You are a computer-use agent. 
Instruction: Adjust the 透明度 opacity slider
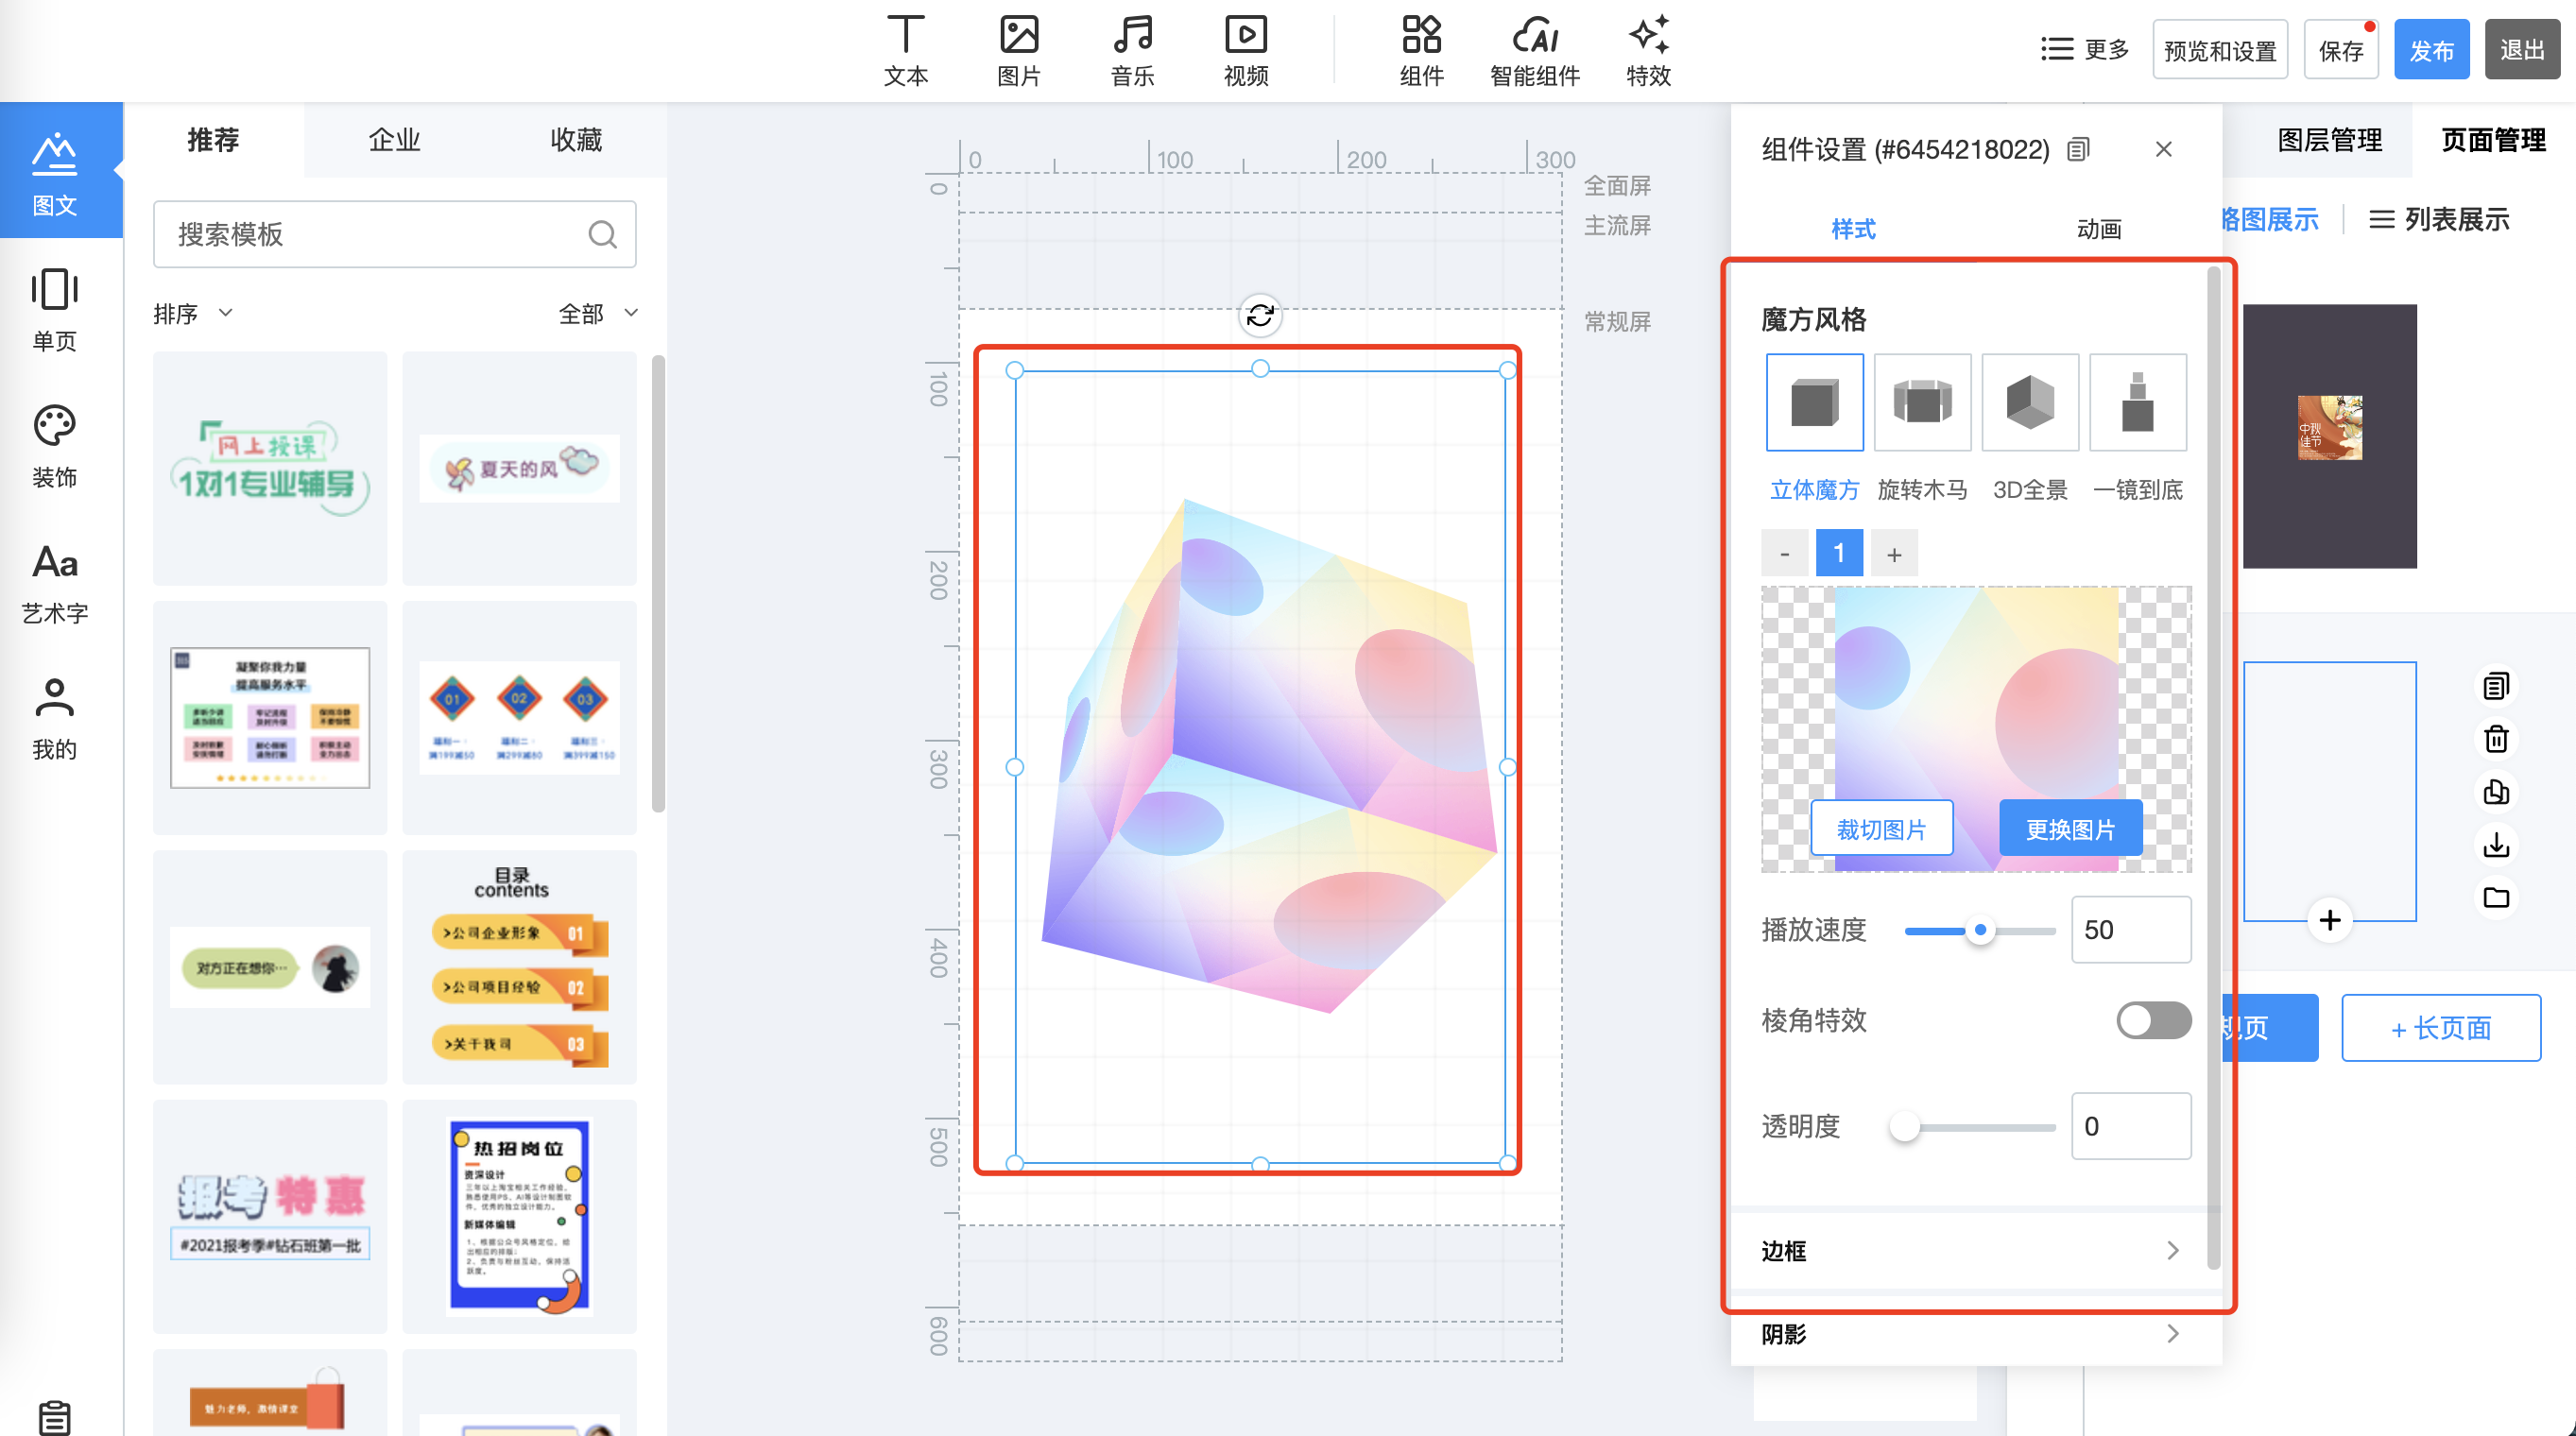(x=1904, y=1127)
